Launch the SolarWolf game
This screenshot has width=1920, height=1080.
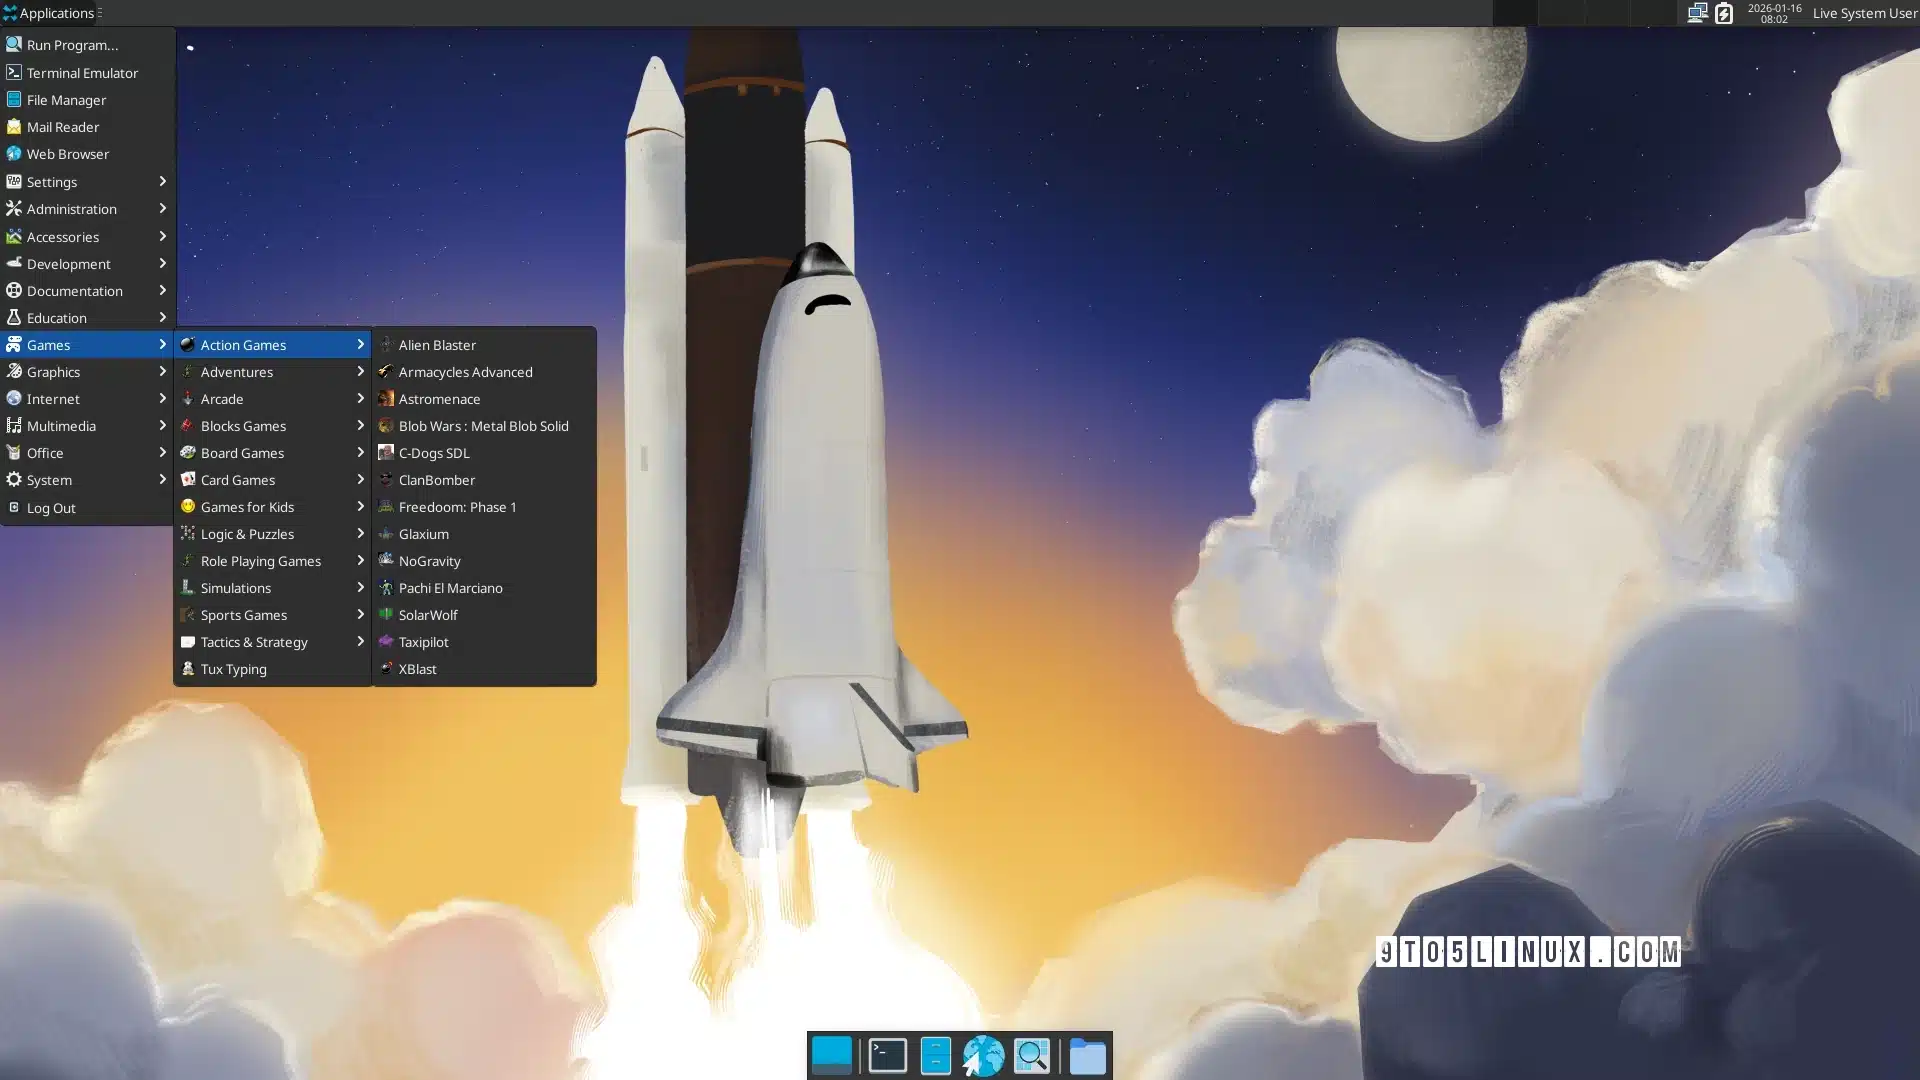(428, 615)
